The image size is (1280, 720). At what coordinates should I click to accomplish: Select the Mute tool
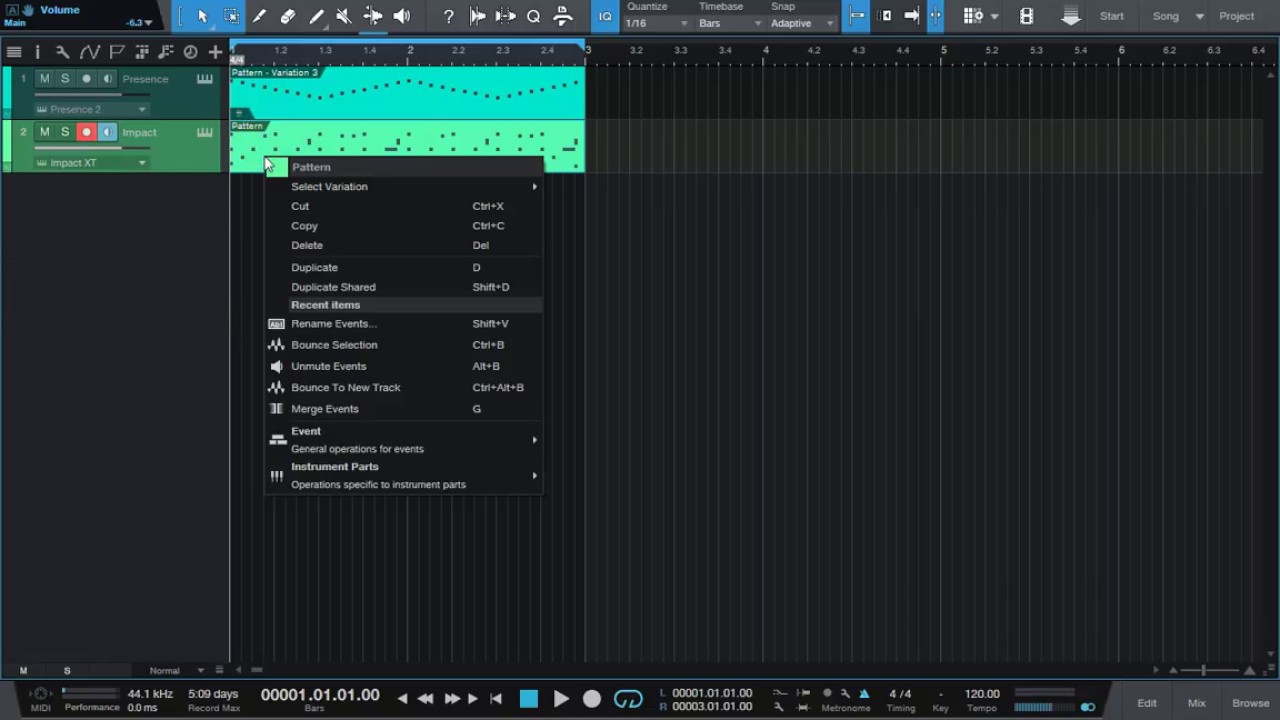[x=345, y=16]
